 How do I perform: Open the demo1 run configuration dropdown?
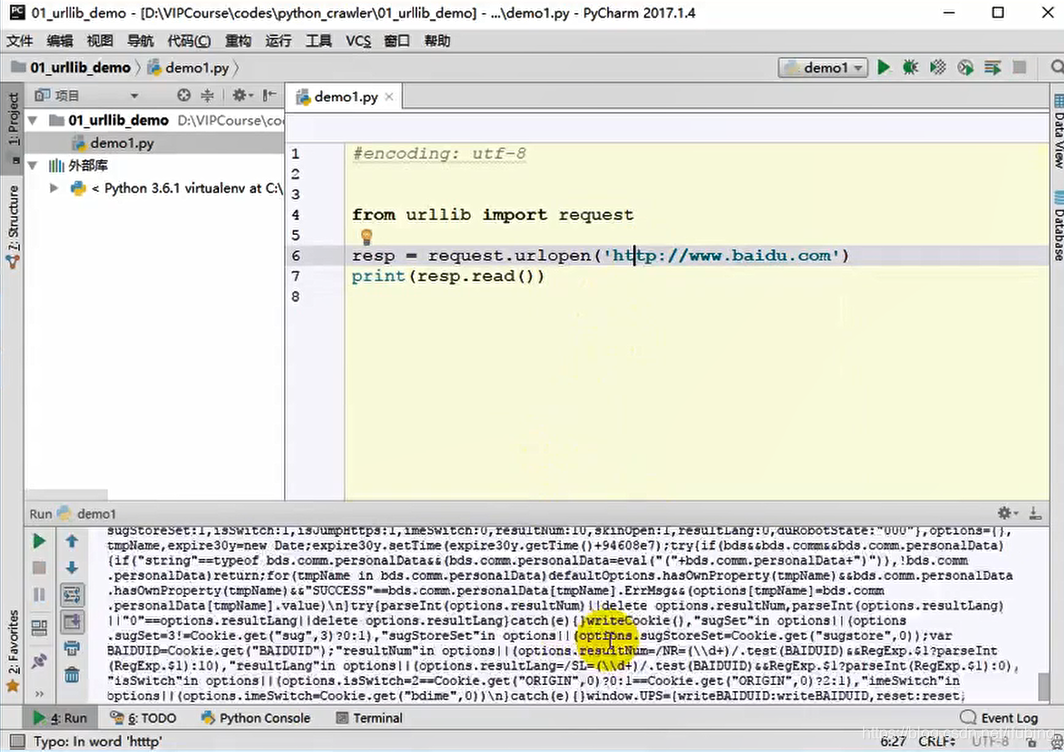point(823,67)
